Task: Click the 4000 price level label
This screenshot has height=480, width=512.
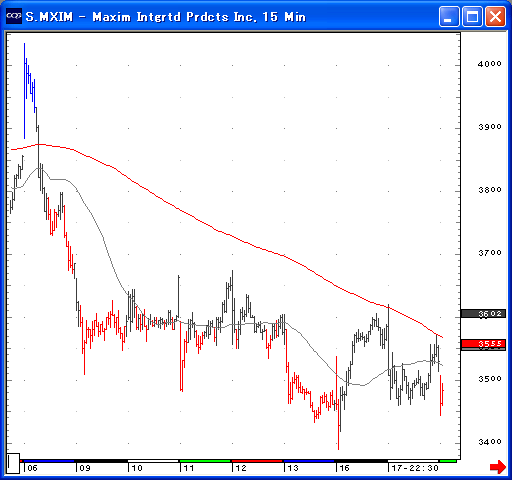Action: point(490,64)
